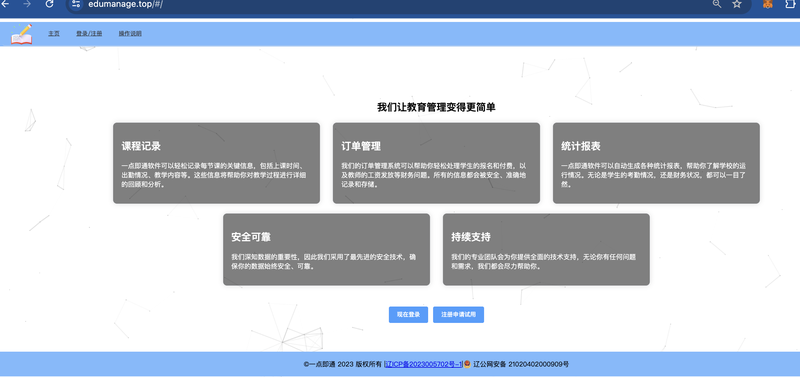Open the browser extensions puzzle icon
The height and width of the screenshot is (377, 800).
791,4
